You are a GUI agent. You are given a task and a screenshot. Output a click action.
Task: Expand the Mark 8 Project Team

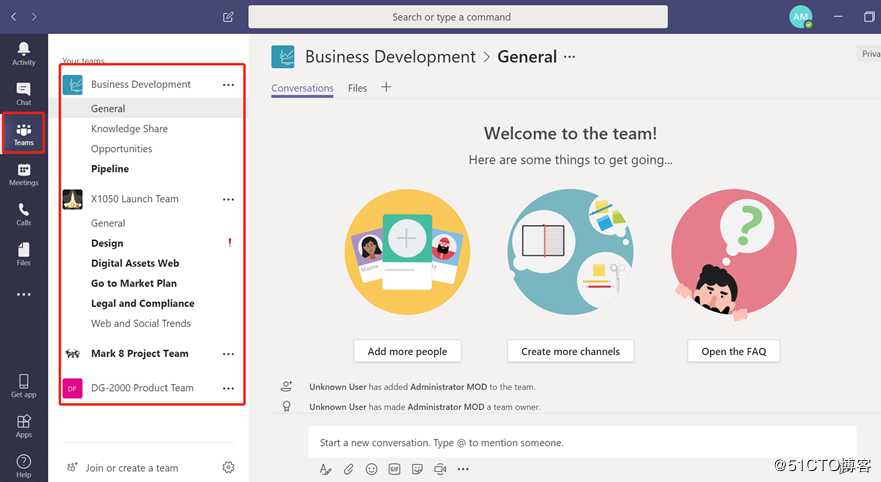[139, 353]
